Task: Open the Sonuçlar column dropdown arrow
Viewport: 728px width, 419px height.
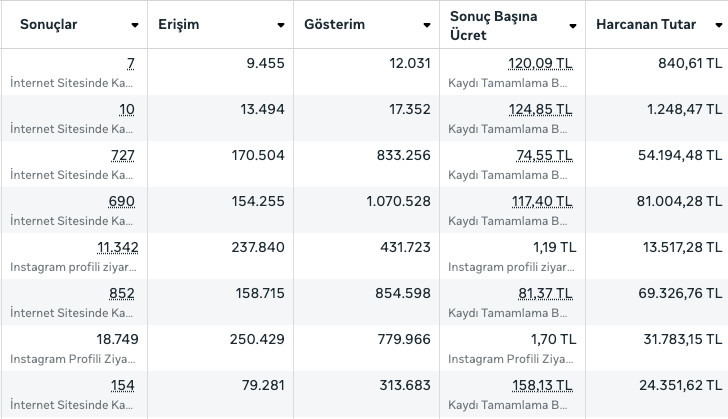Action: pyautogui.click(x=135, y=25)
